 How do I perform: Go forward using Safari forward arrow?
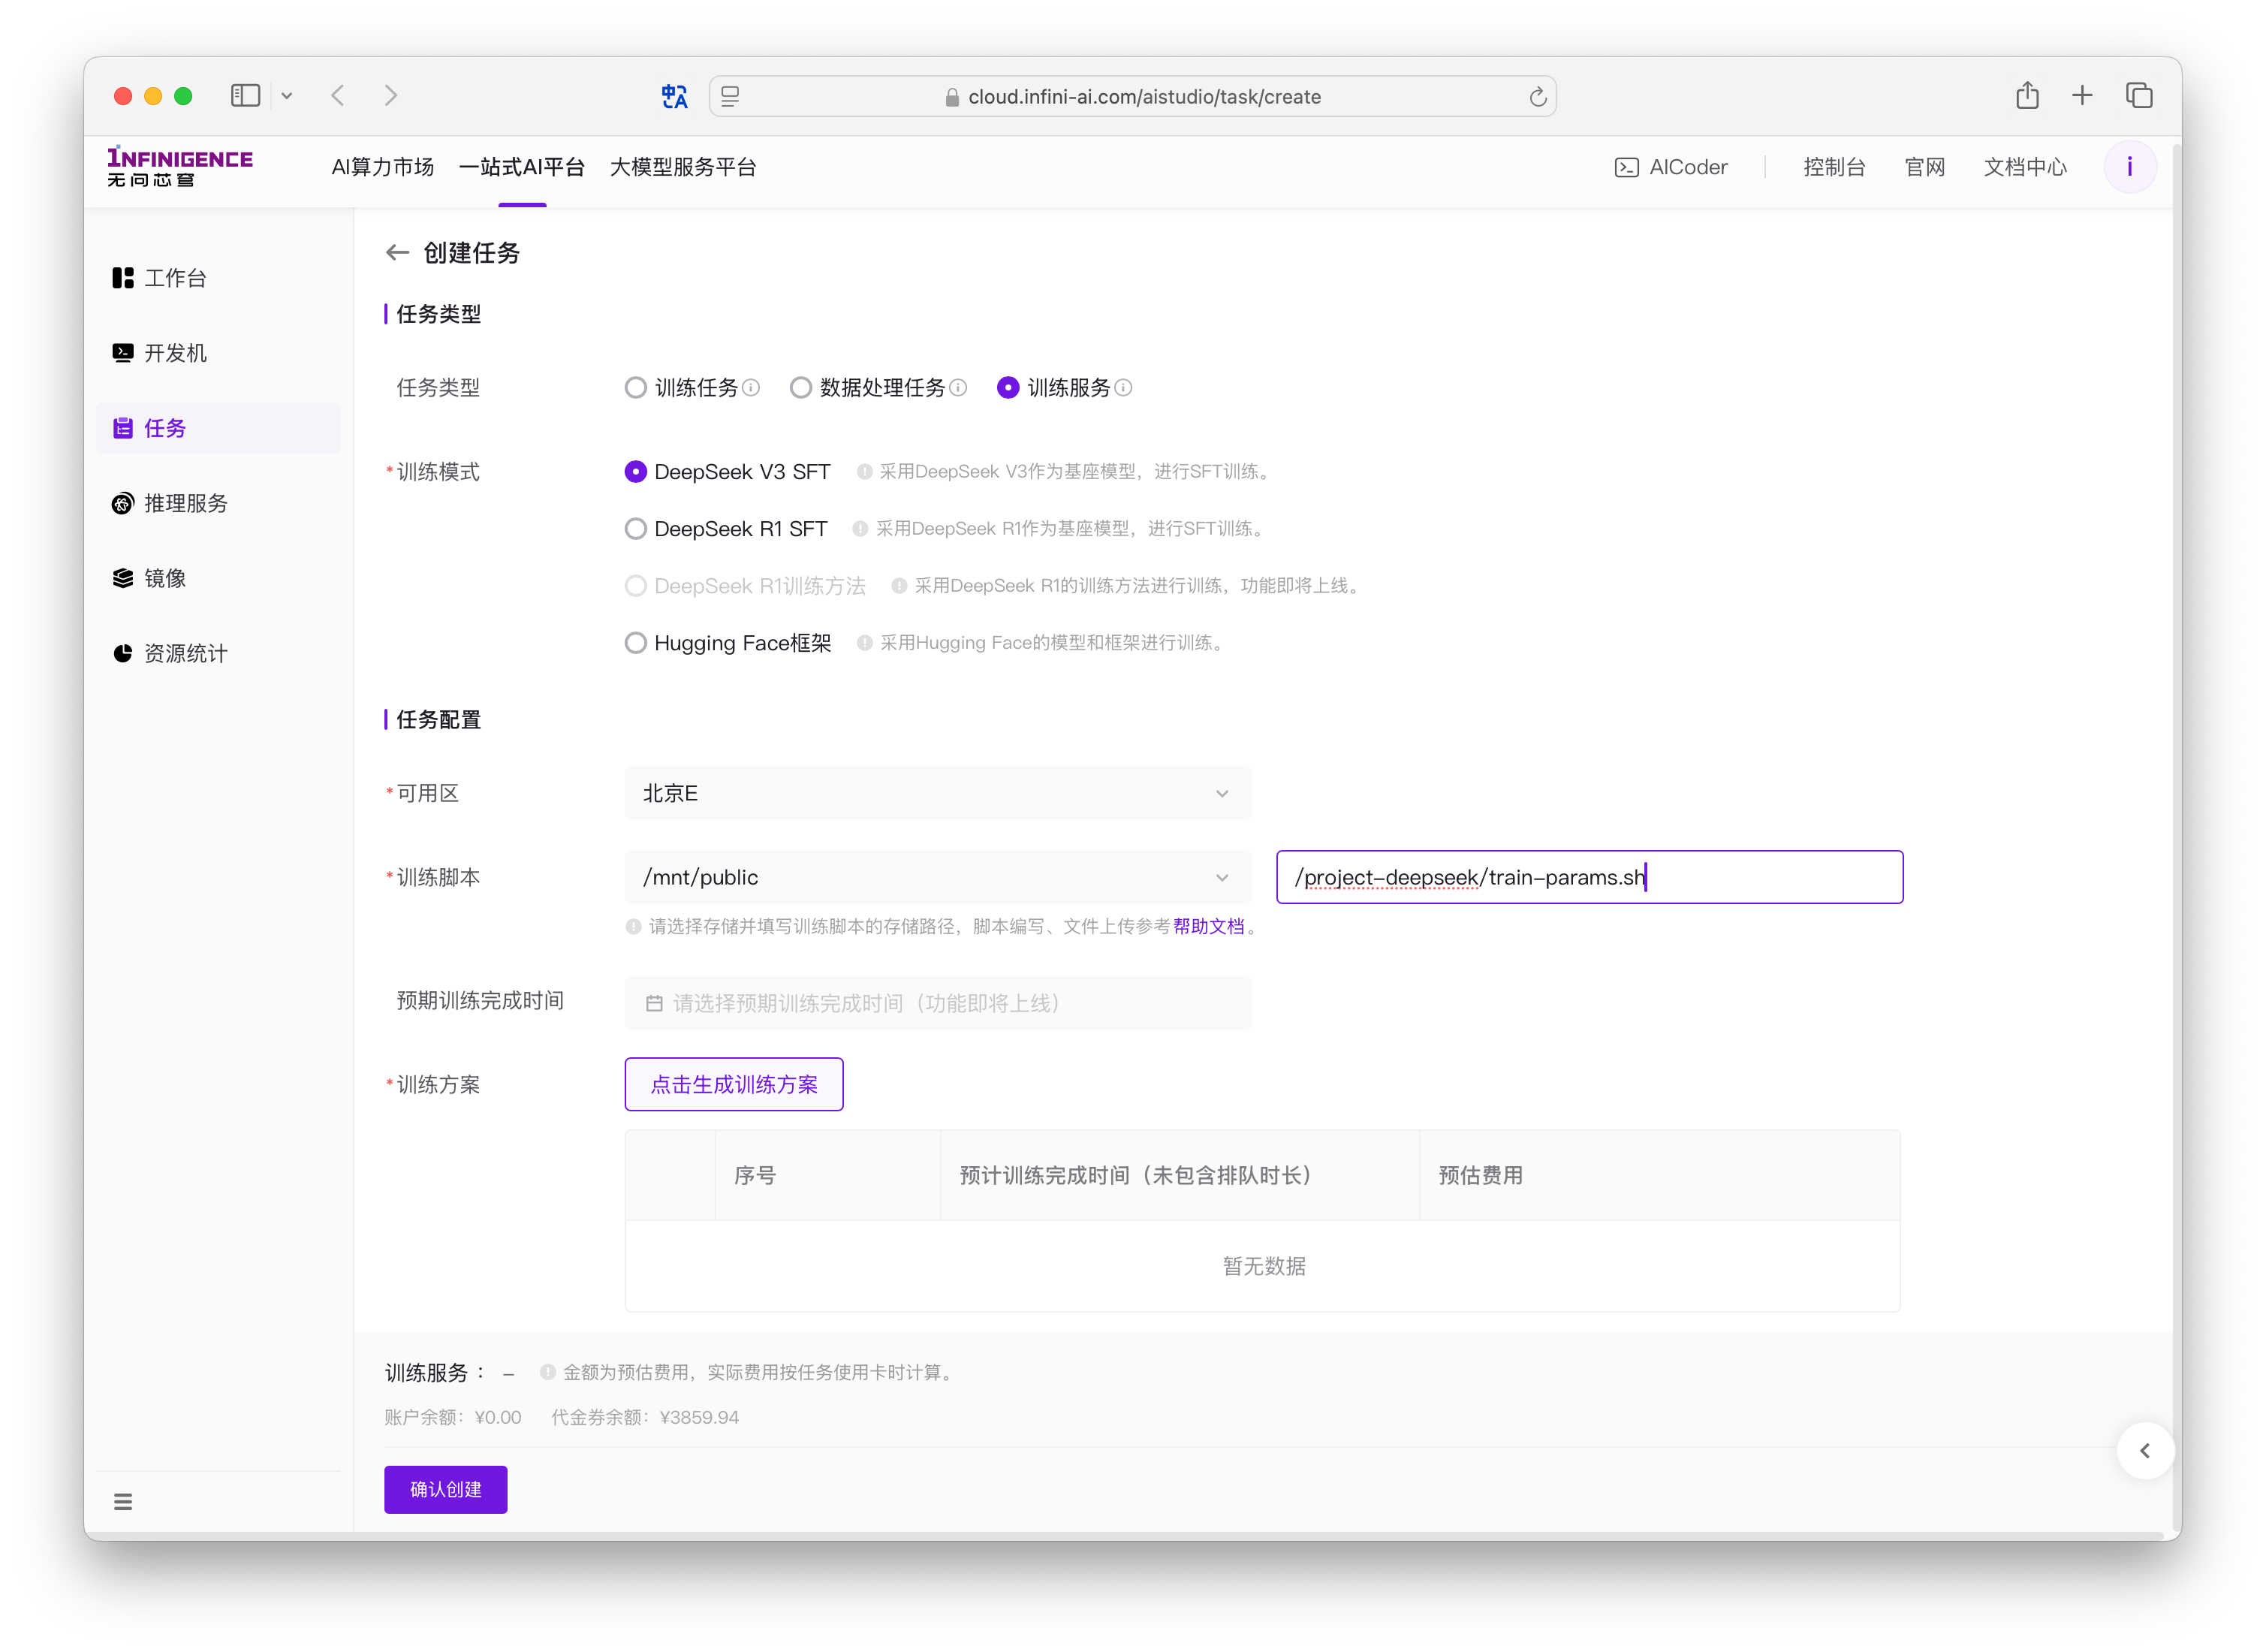click(x=391, y=96)
